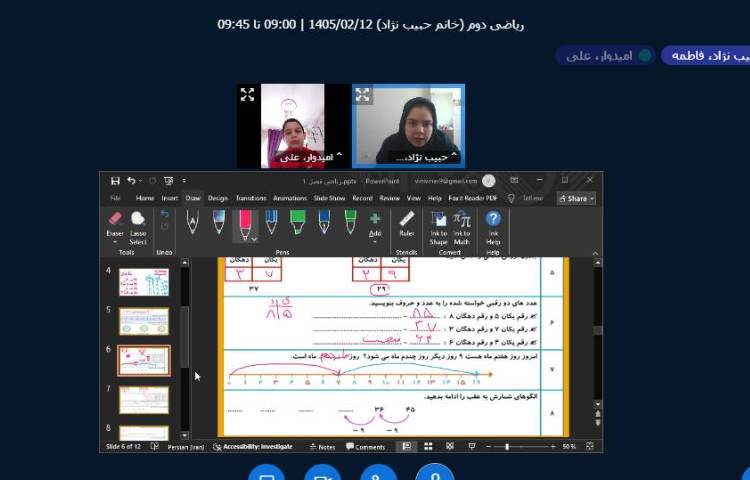This screenshot has width=750, height=480.
Task: Open the caret on حبیب نژاد video
Action: (x=454, y=154)
